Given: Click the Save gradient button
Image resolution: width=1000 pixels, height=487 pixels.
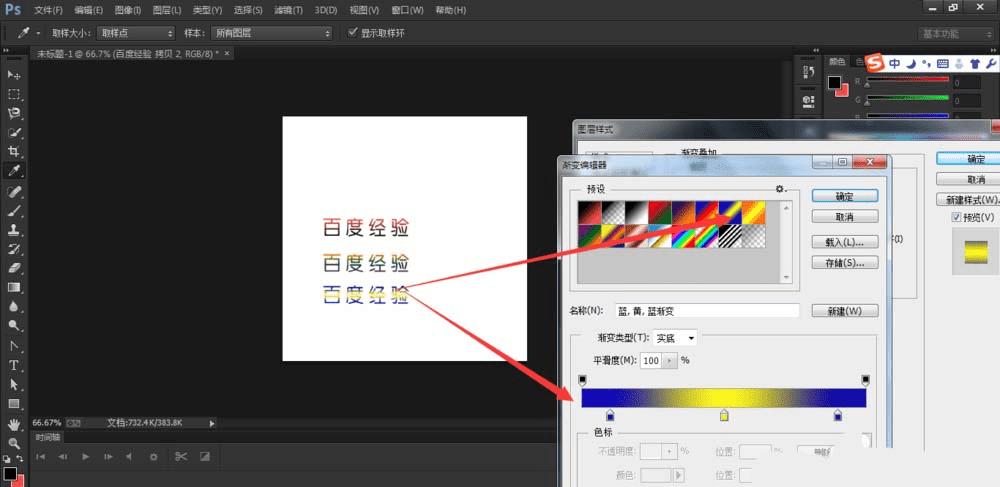Looking at the screenshot, I should (x=844, y=263).
